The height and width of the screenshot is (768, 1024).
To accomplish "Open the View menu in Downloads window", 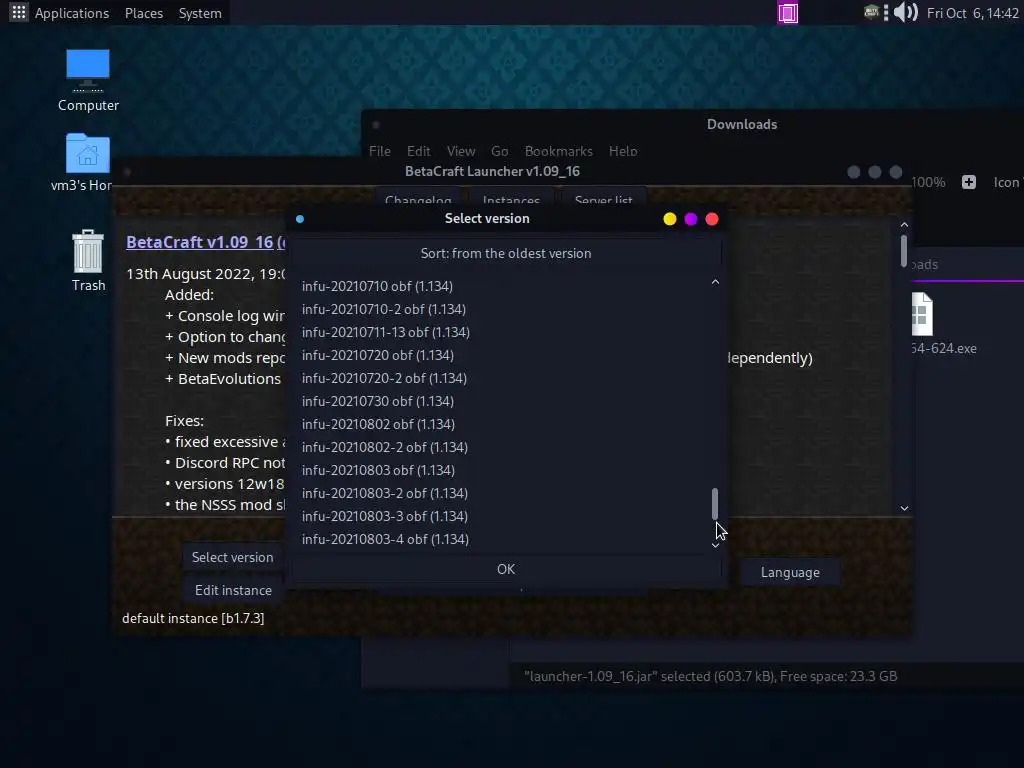I will click(x=461, y=151).
